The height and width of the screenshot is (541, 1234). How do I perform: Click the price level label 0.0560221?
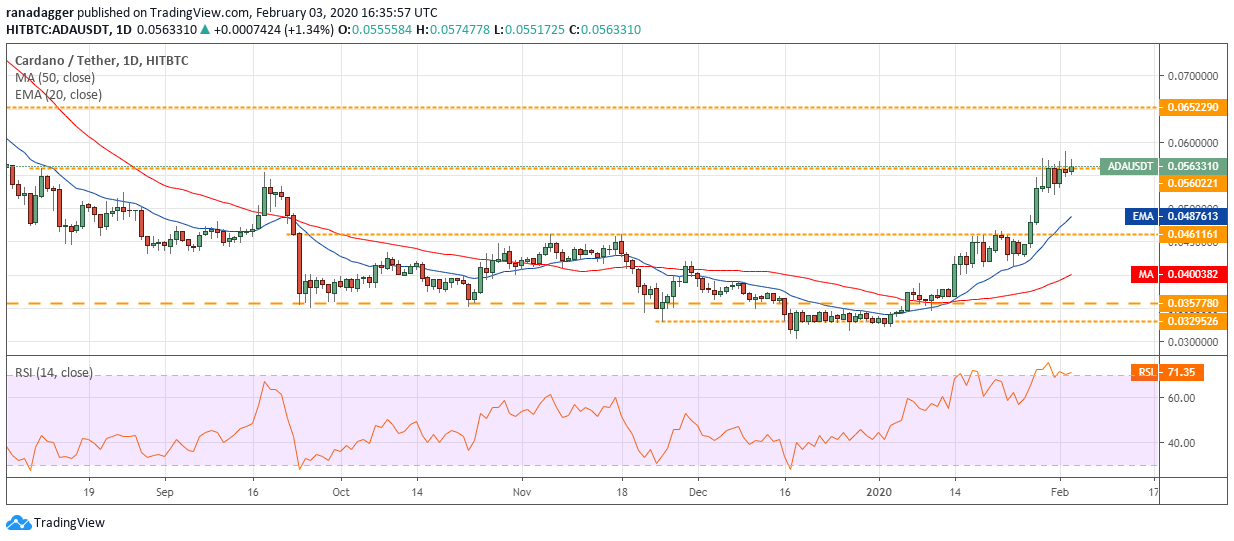click(x=1192, y=183)
